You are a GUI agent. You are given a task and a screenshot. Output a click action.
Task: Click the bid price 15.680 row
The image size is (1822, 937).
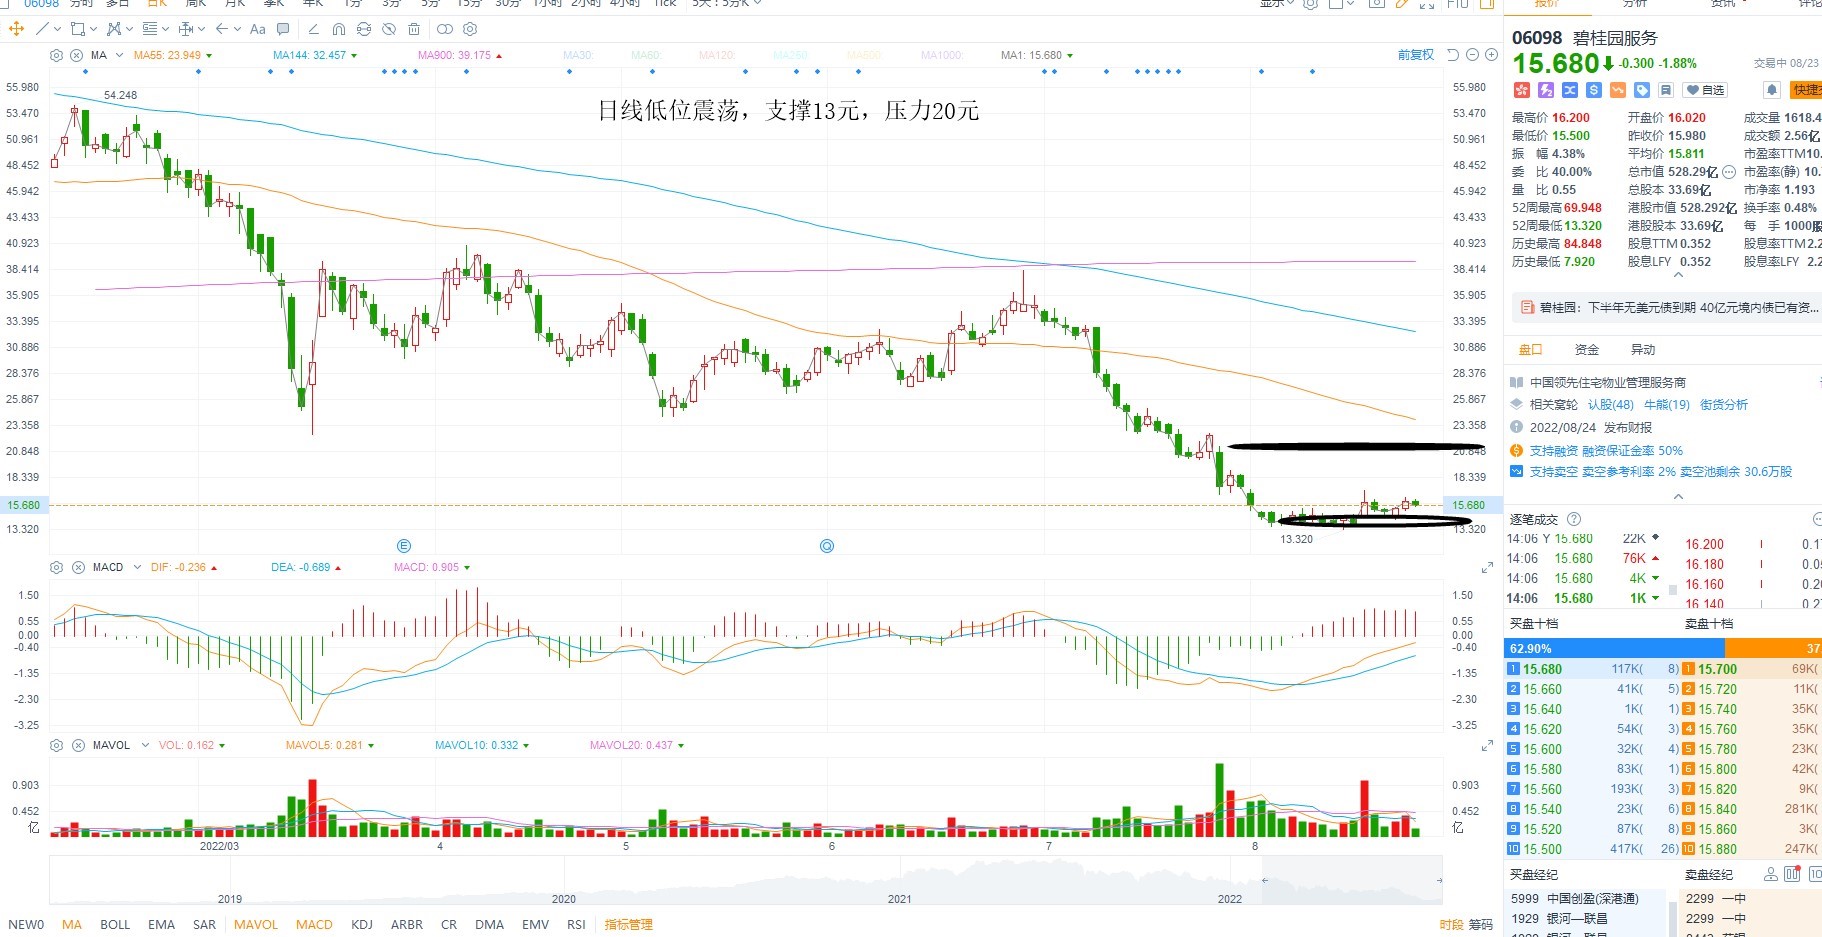[x=1593, y=669]
